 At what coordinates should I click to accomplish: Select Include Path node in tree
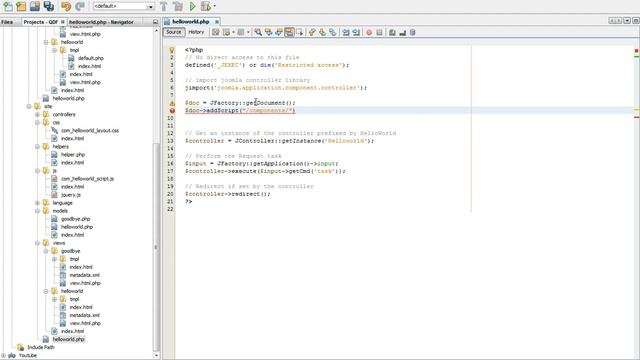(x=40, y=347)
